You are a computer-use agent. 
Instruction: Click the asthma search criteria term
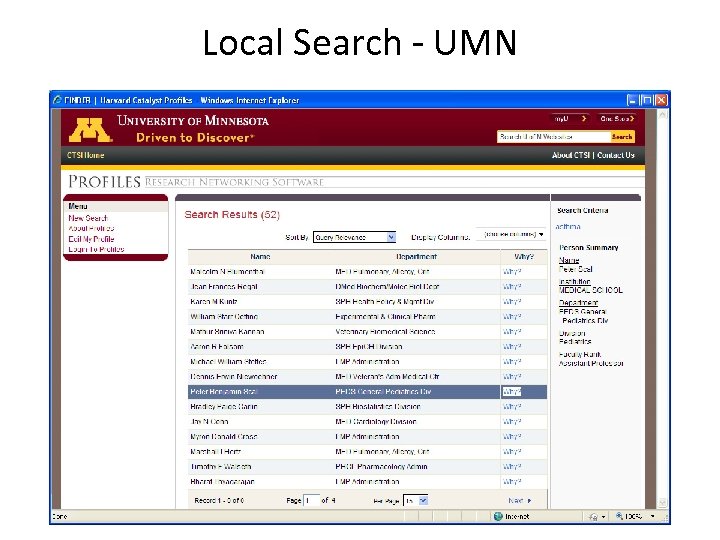coord(568,226)
